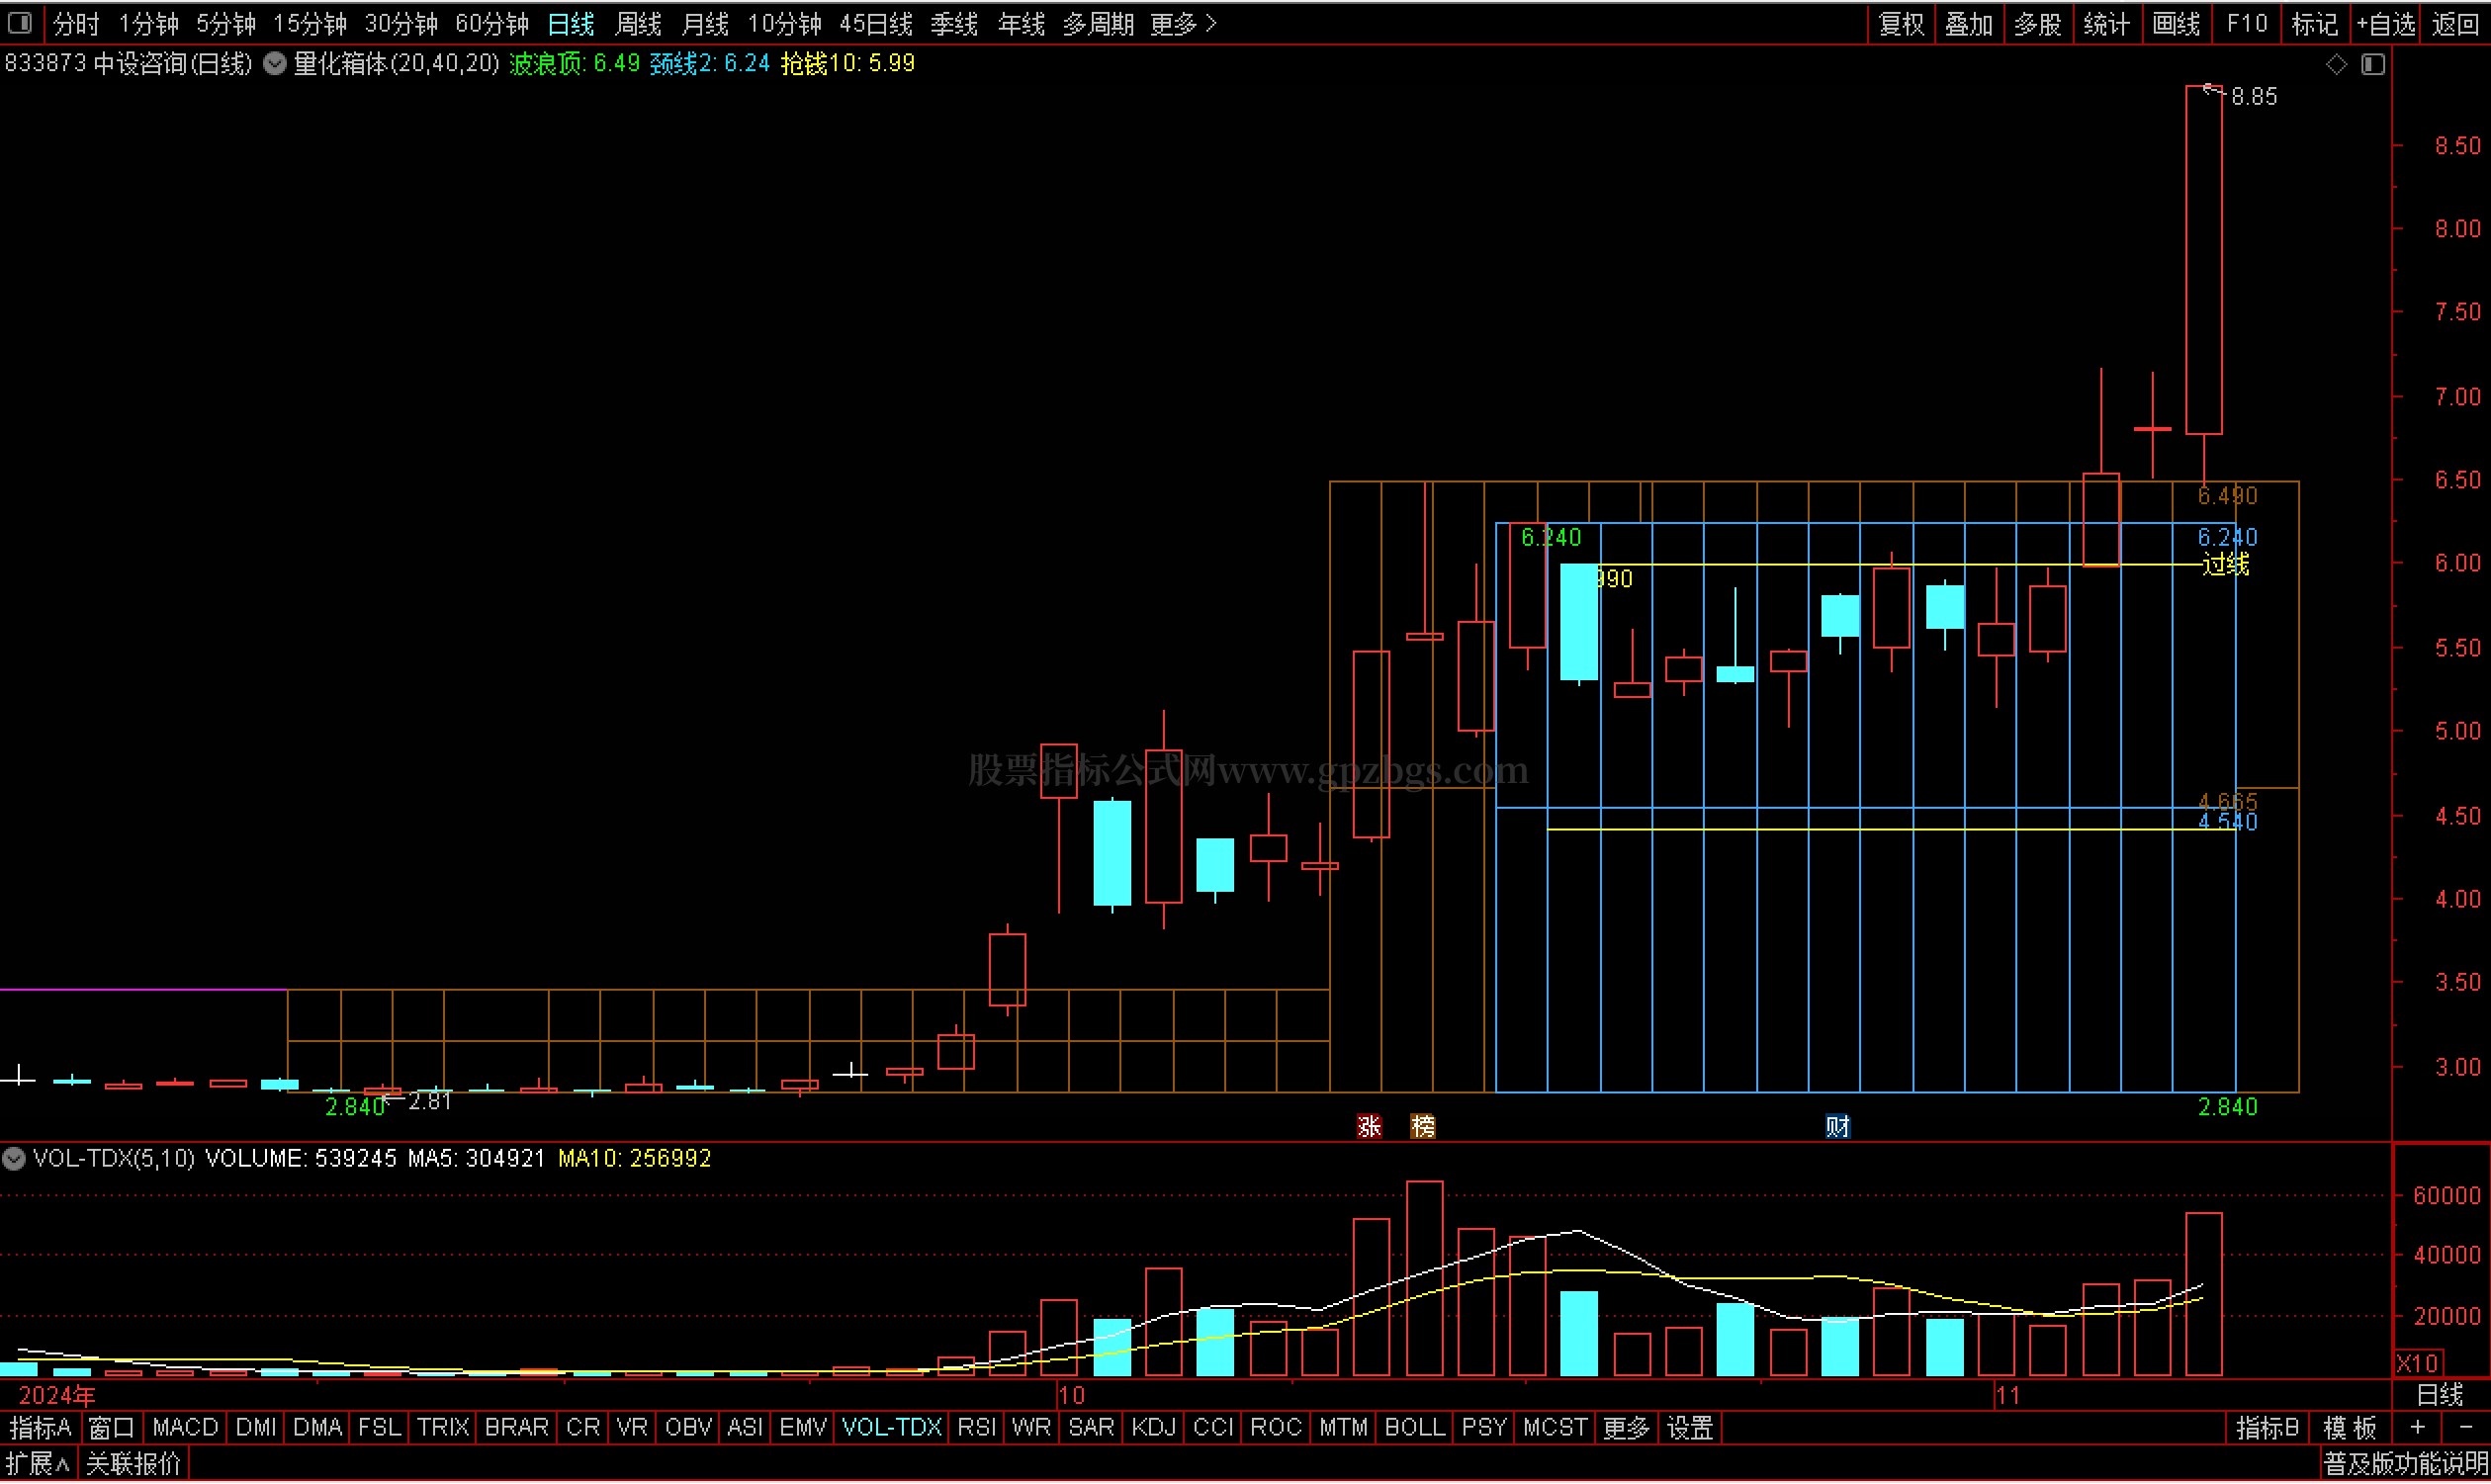Image resolution: width=2491 pixels, height=1484 pixels.
Task: Expand the 更多 periods menu in the top bar
Action: pyautogui.click(x=1183, y=24)
